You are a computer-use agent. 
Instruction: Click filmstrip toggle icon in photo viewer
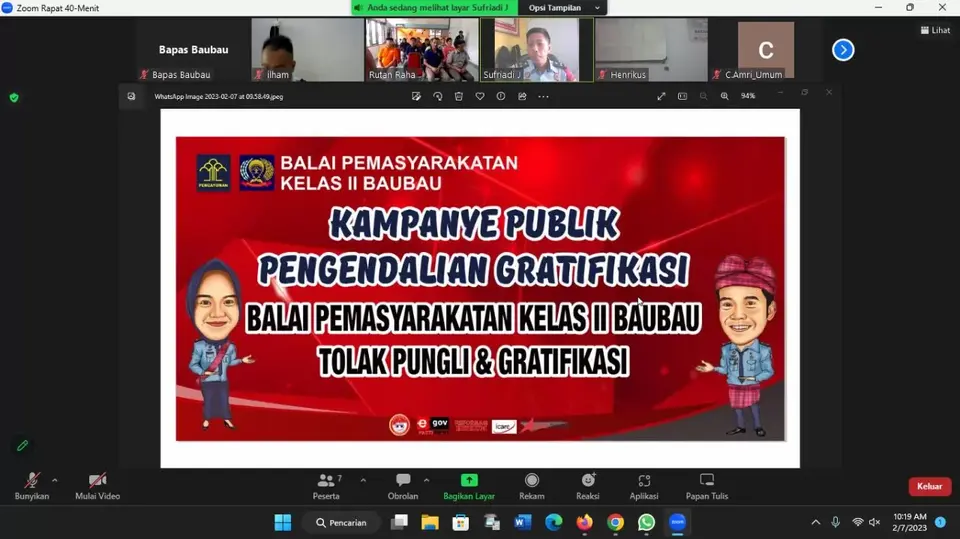coord(683,96)
